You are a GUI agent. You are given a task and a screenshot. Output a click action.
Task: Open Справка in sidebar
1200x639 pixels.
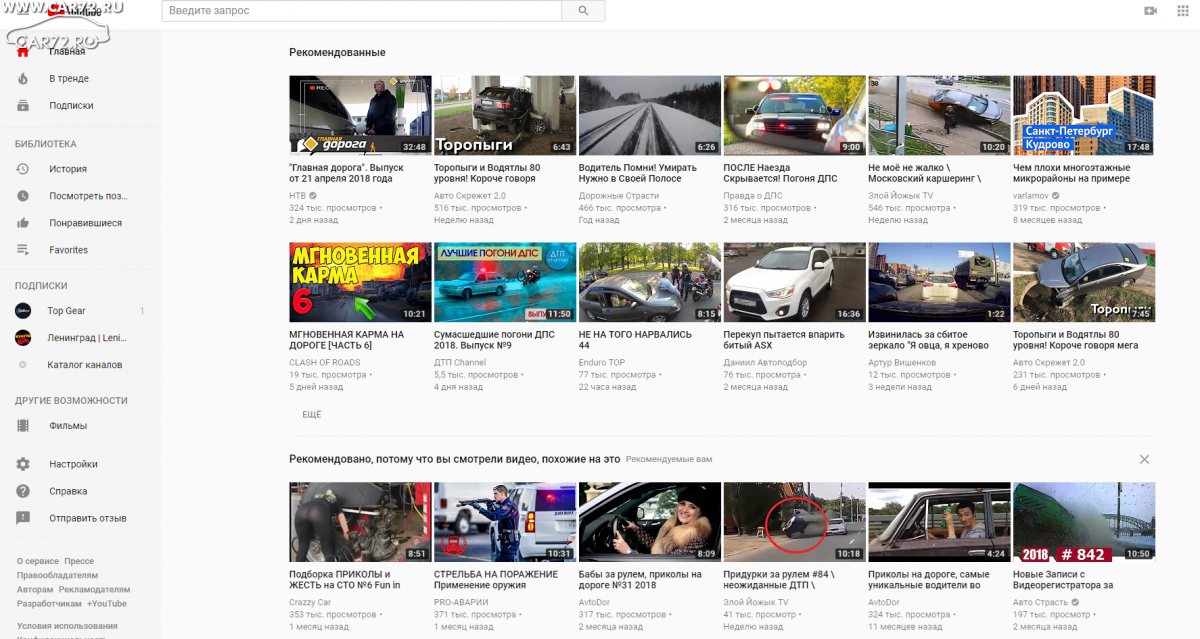(68, 491)
